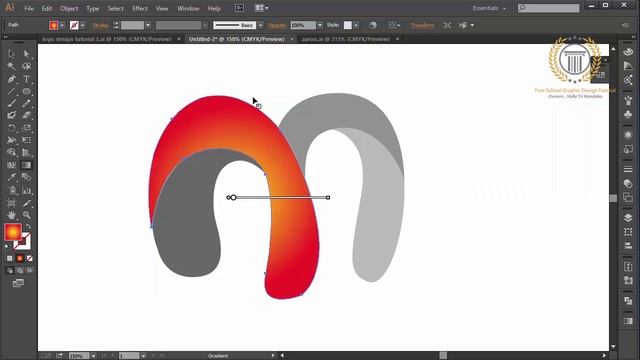Select the Pencil tool

coord(27,103)
